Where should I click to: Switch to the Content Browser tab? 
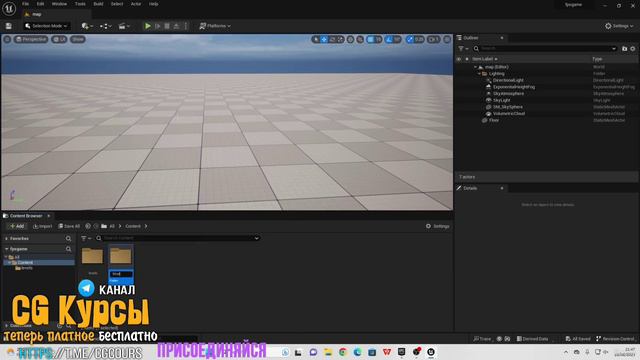tap(26, 216)
